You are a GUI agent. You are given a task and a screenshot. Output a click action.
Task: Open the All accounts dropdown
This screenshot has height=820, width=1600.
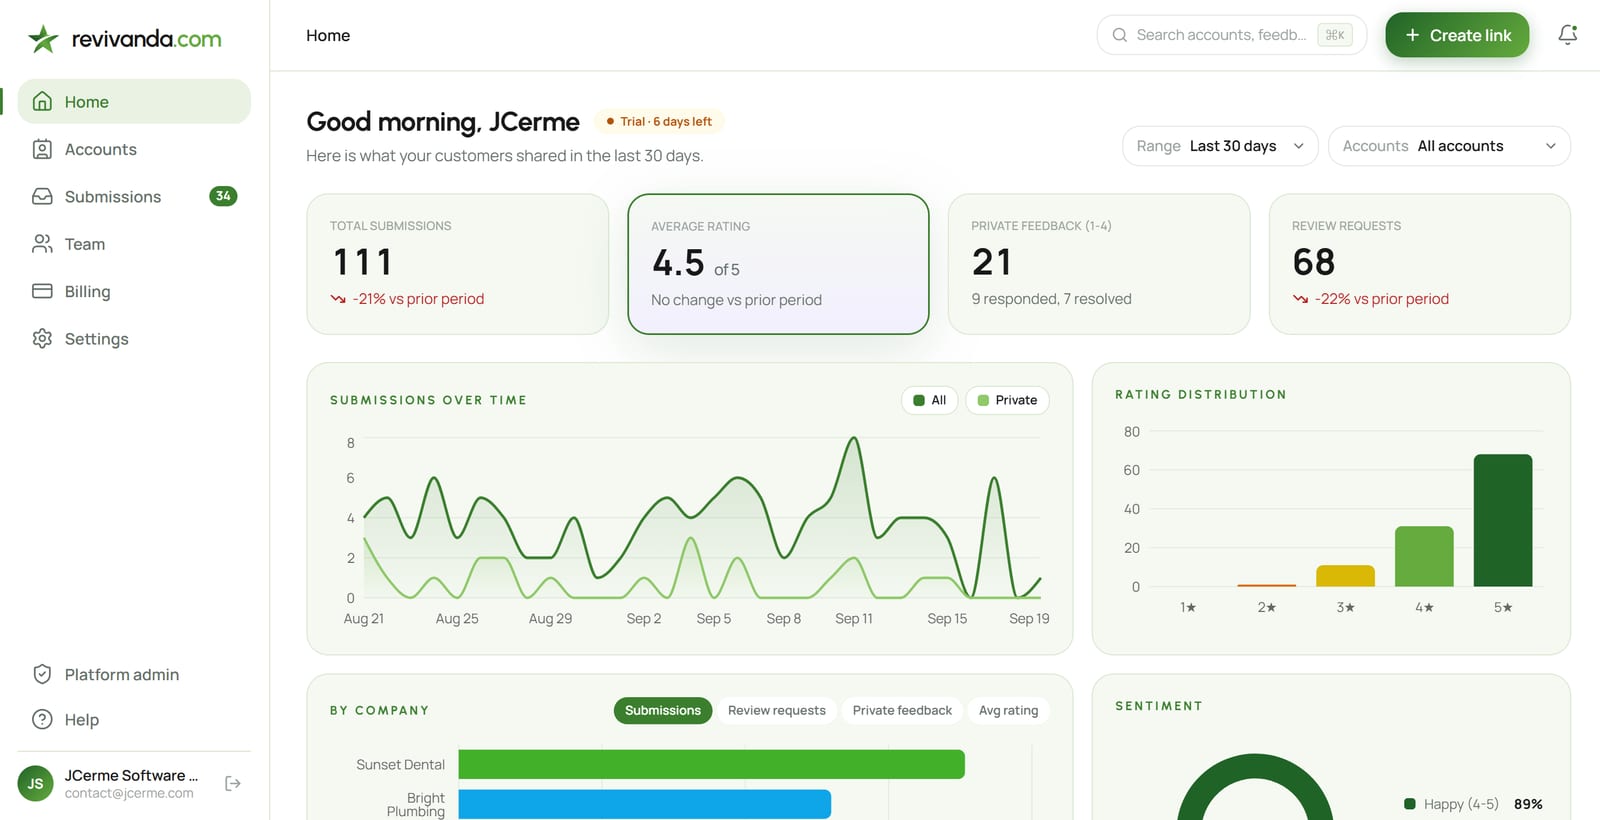1449,146
